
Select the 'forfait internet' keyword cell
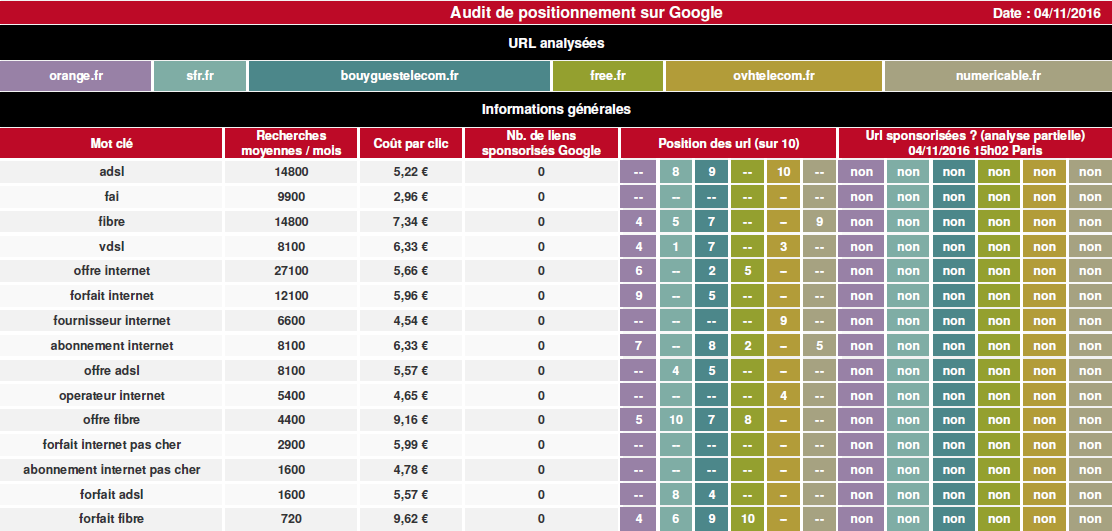[111, 296]
